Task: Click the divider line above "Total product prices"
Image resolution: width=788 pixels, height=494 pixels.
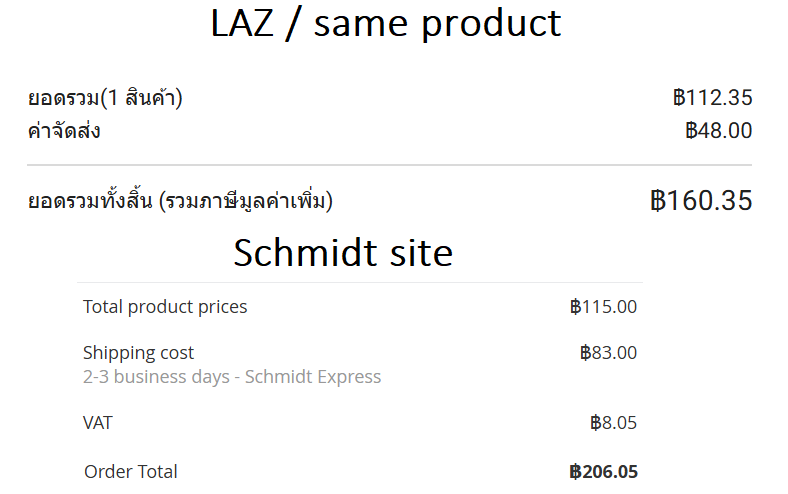Action: pos(360,283)
